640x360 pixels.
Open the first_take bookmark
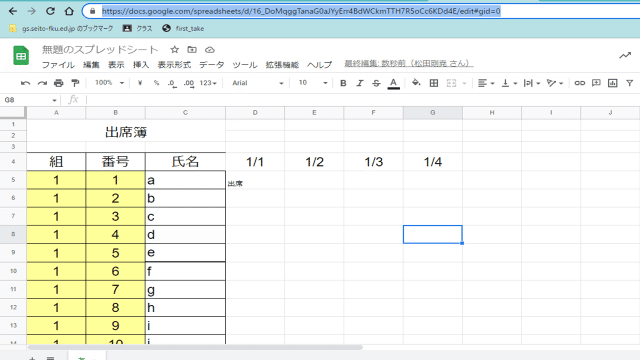tap(183, 29)
